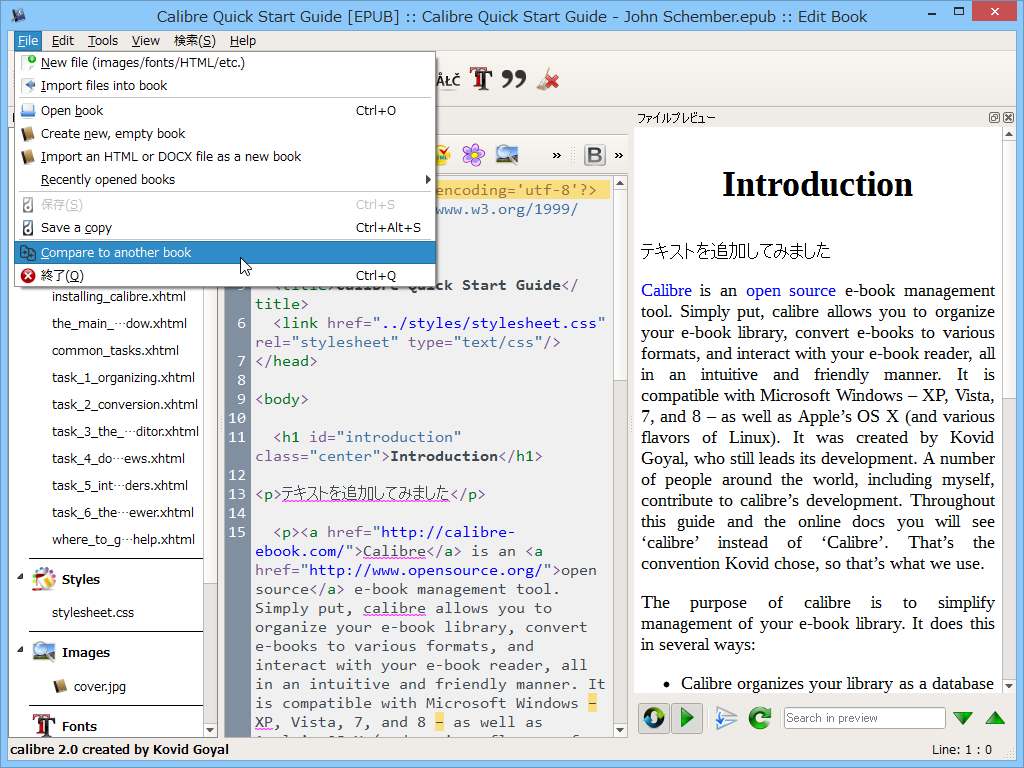
Task: Choose New file (images/fonts/HTML/etc.)
Action: pyautogui.click(x=225, y=63)
